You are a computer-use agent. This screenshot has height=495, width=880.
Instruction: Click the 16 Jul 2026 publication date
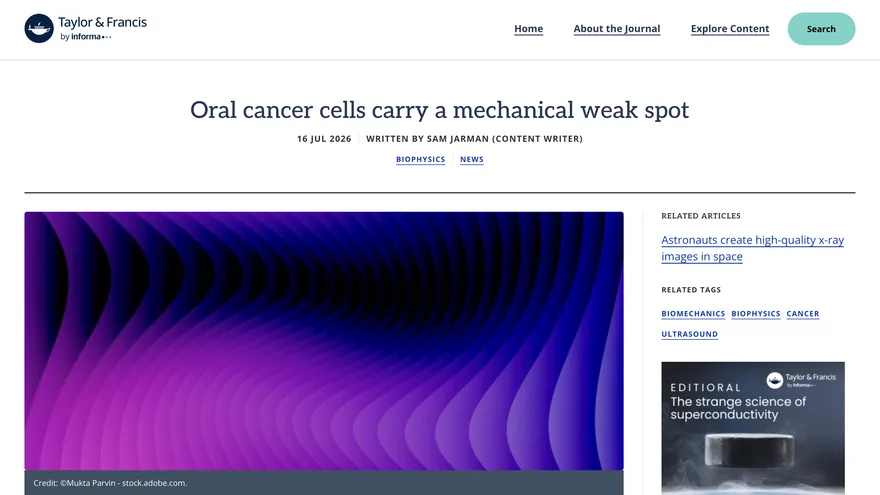point(324,139)
